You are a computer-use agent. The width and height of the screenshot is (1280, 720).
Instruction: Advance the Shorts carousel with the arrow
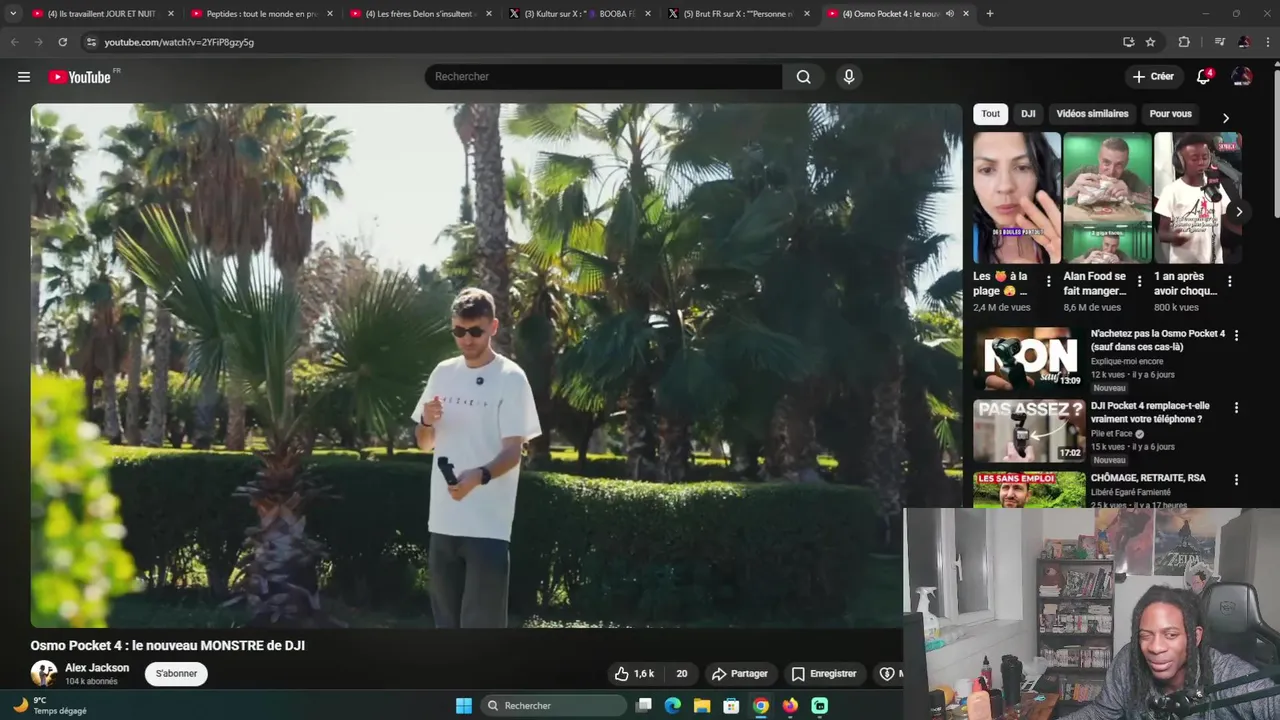coord(1239,212)
